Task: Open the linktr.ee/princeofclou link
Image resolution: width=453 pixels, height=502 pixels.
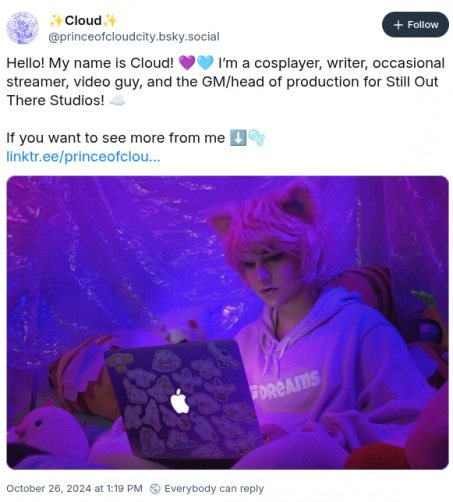Action: [83, 156]
